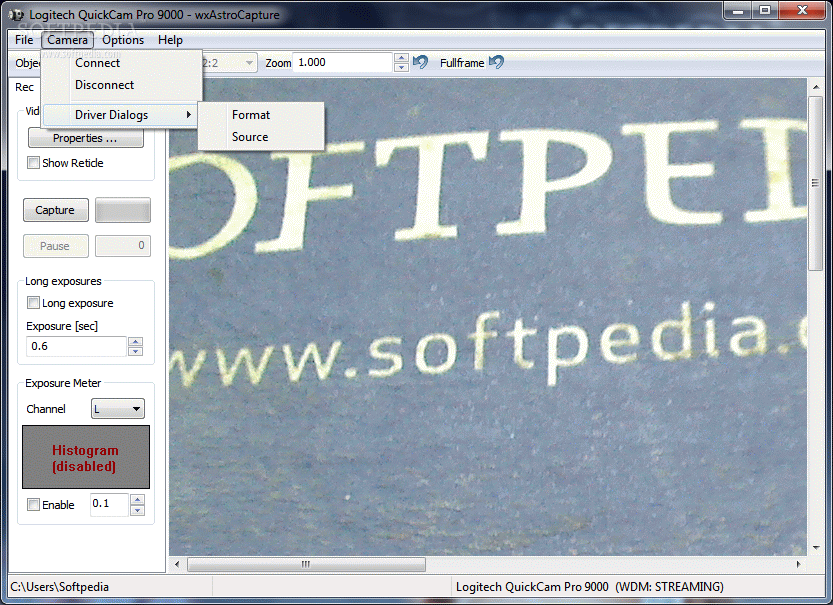
Task: Open the File menu
Action: (x=24, y=40)
